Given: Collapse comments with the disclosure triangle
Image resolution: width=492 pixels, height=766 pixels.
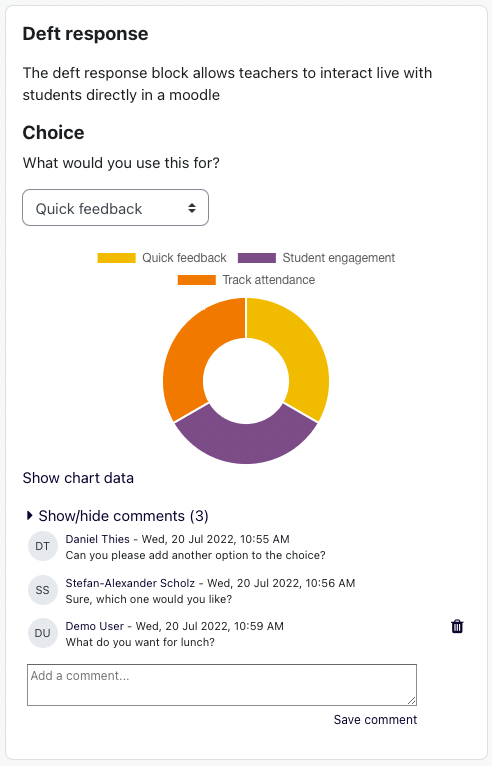Looking at the screenshot, I should [29, 515].
